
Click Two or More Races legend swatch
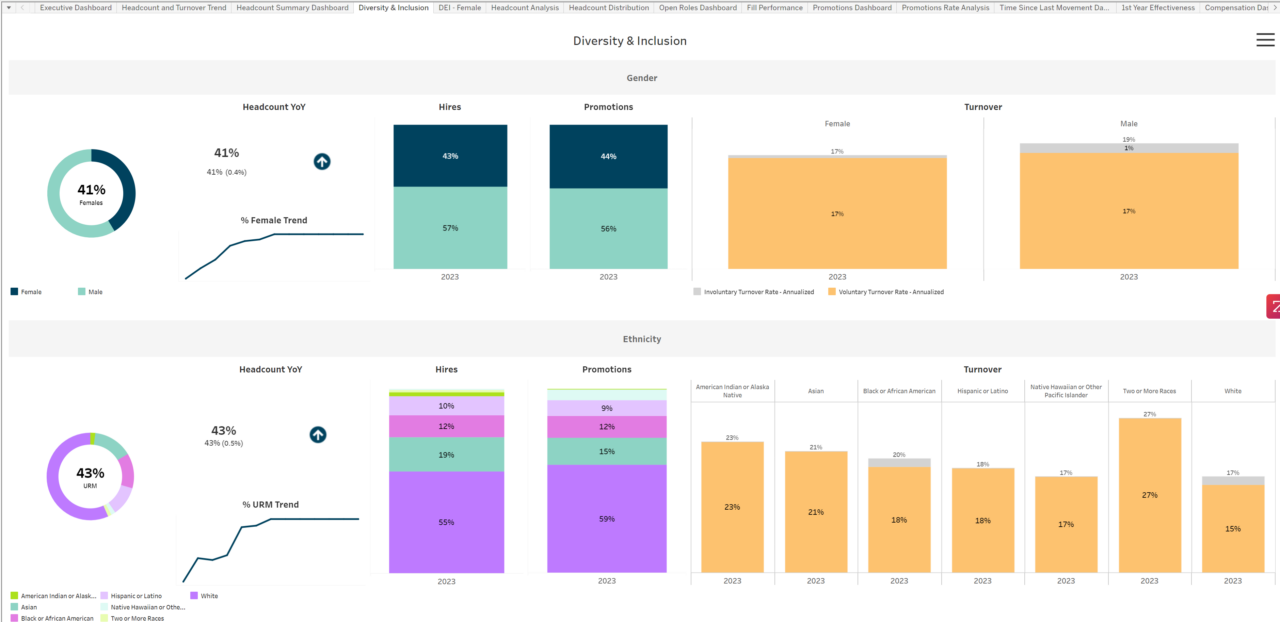point(104,618)
